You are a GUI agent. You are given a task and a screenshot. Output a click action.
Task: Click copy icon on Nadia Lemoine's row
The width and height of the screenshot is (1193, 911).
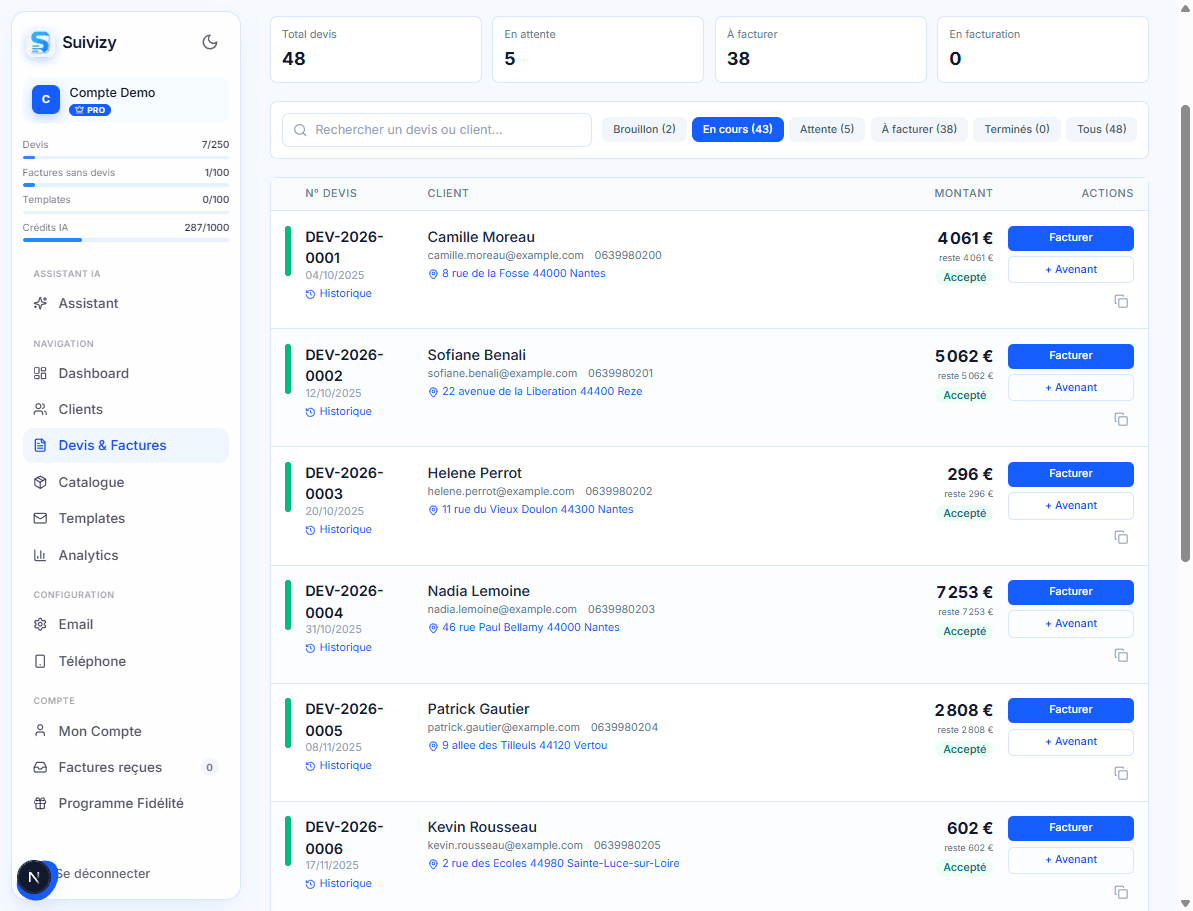click(1121, 655)
